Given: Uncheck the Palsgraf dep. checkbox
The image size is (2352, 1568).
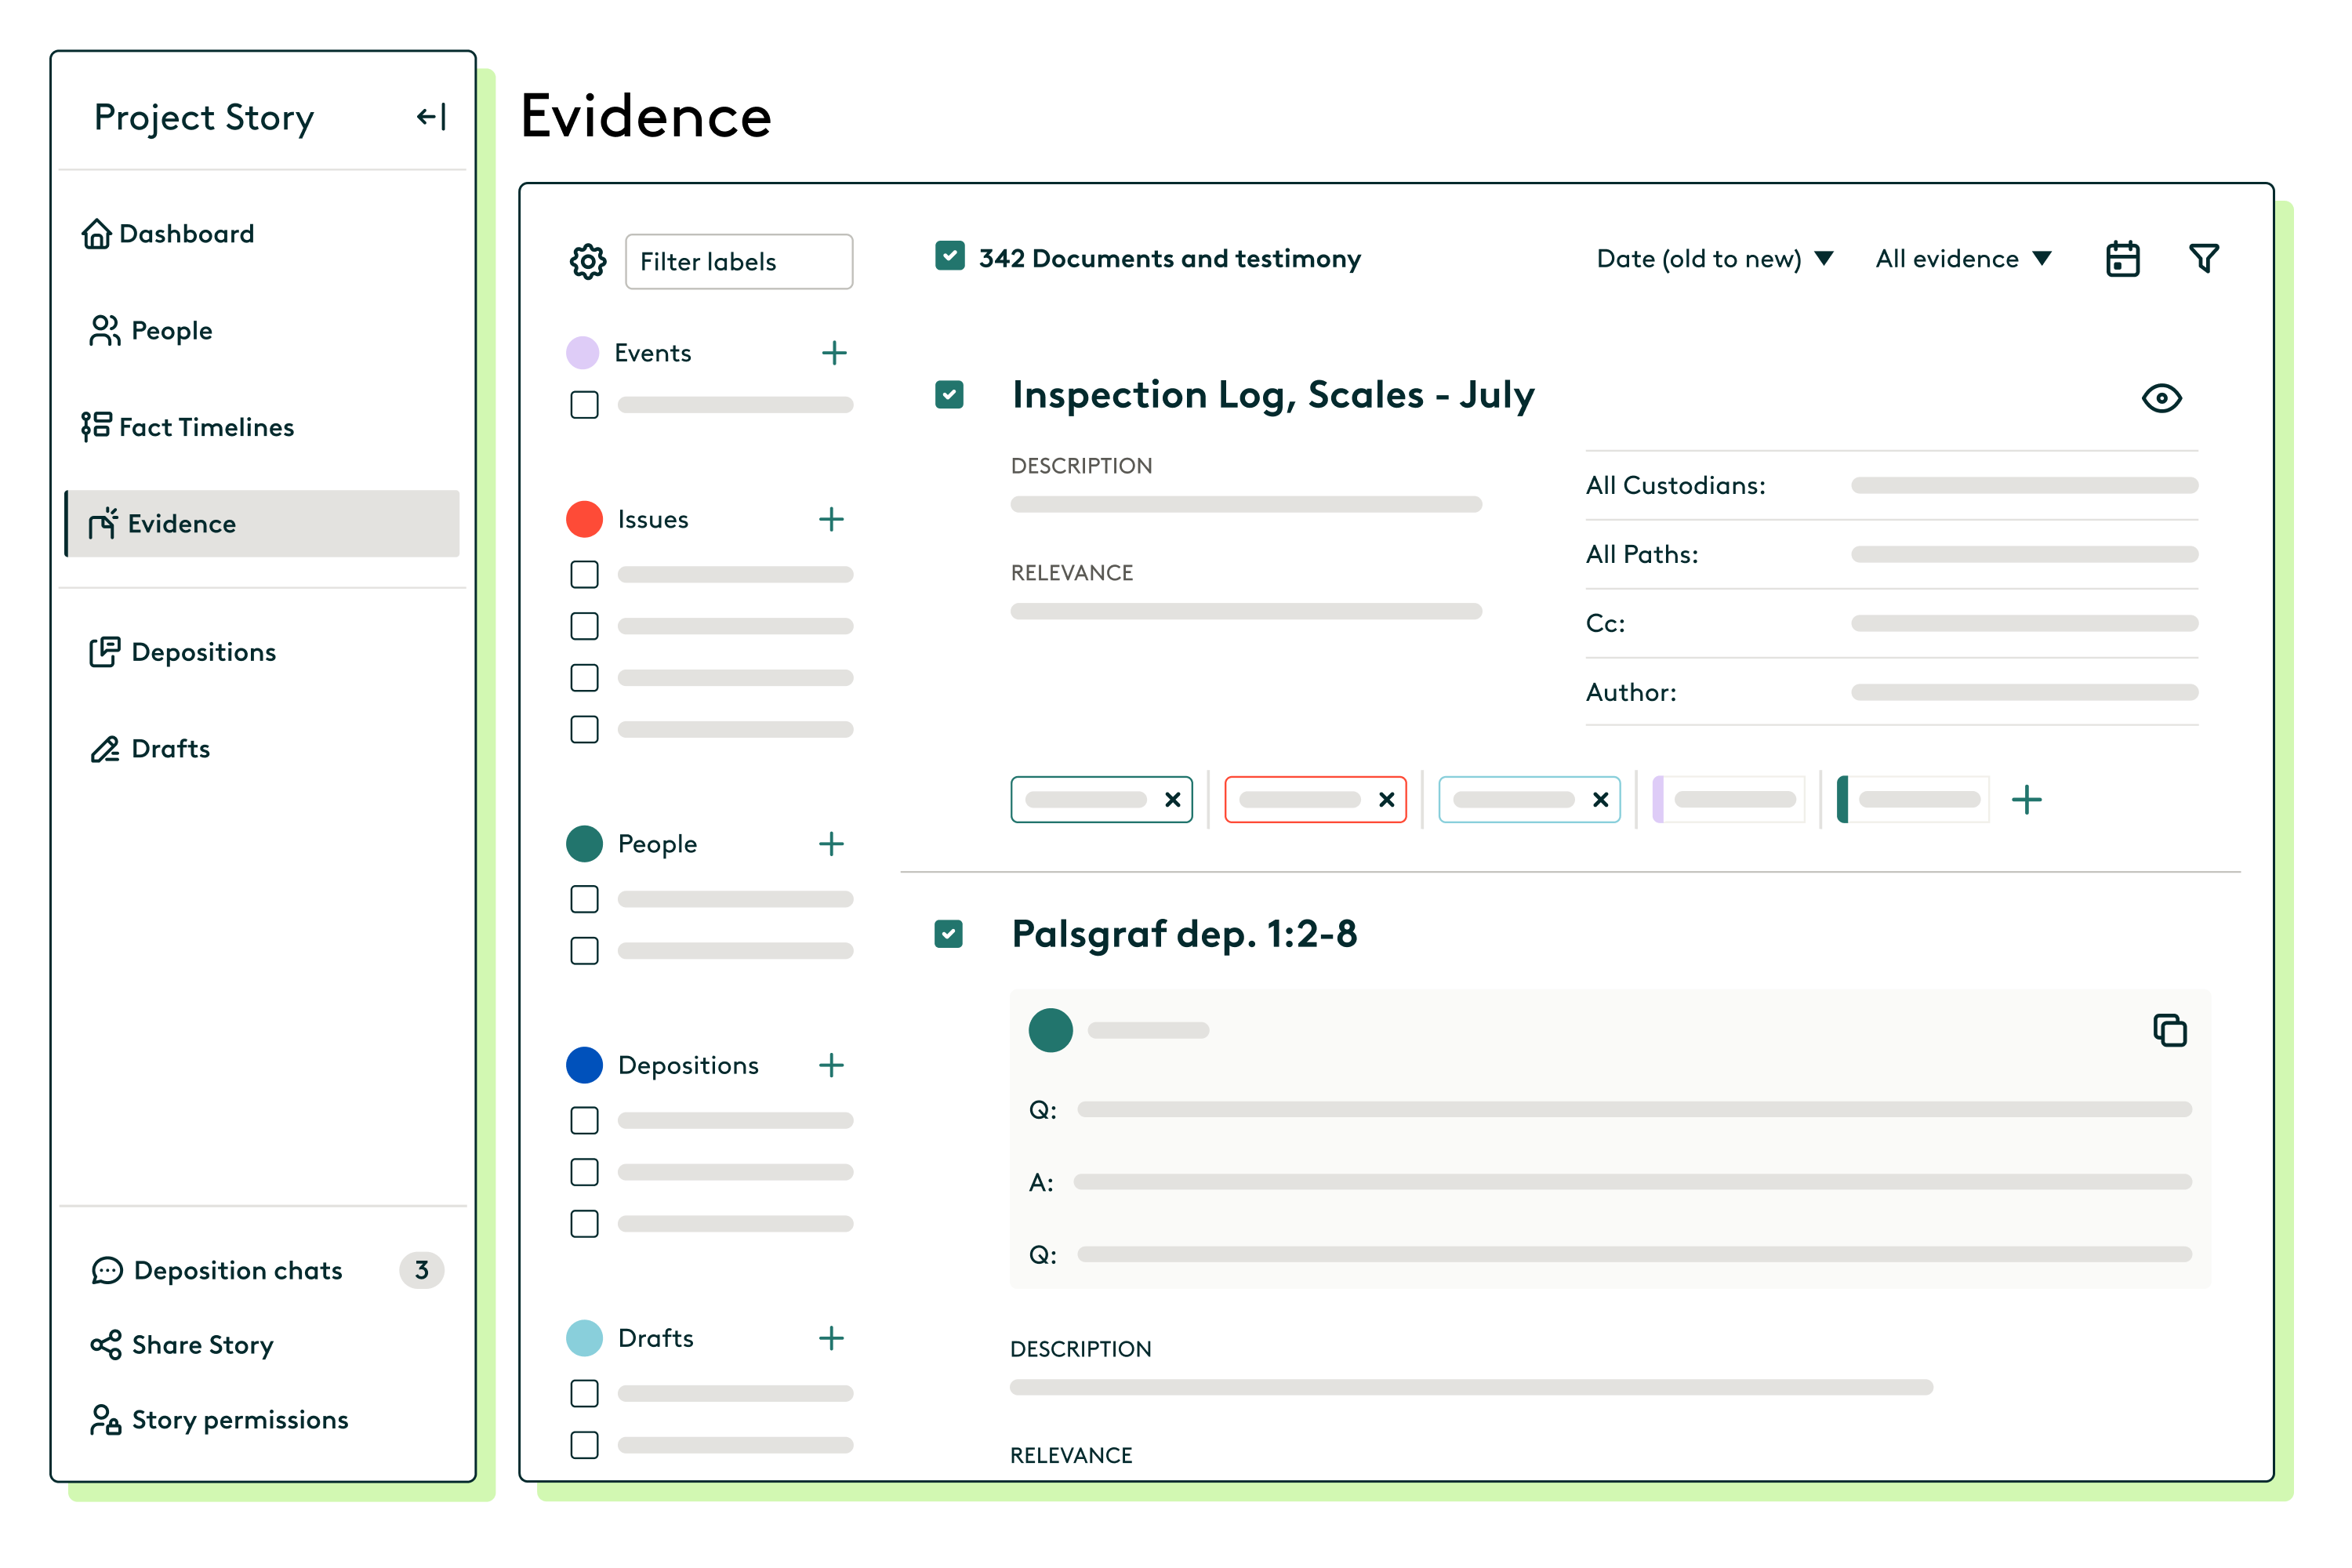Looking at the screenshot, I should [948, 934].
